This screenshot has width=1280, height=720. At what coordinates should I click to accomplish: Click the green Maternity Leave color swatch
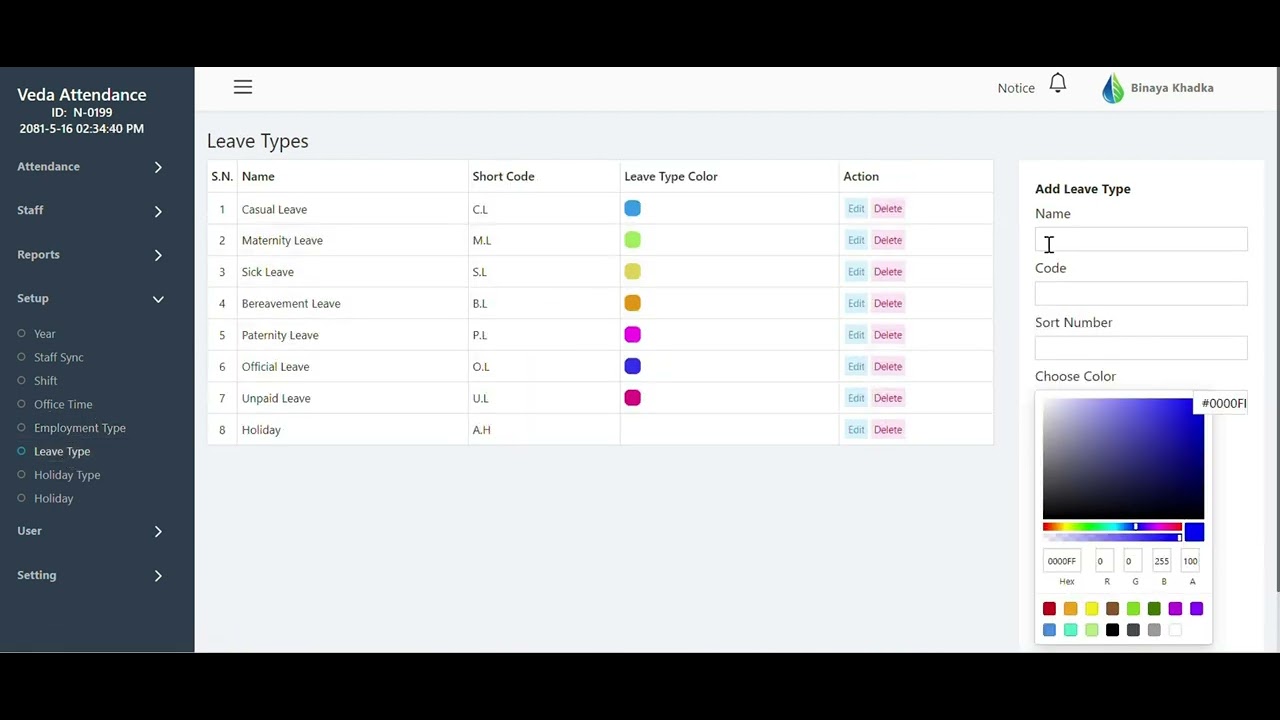632,240
